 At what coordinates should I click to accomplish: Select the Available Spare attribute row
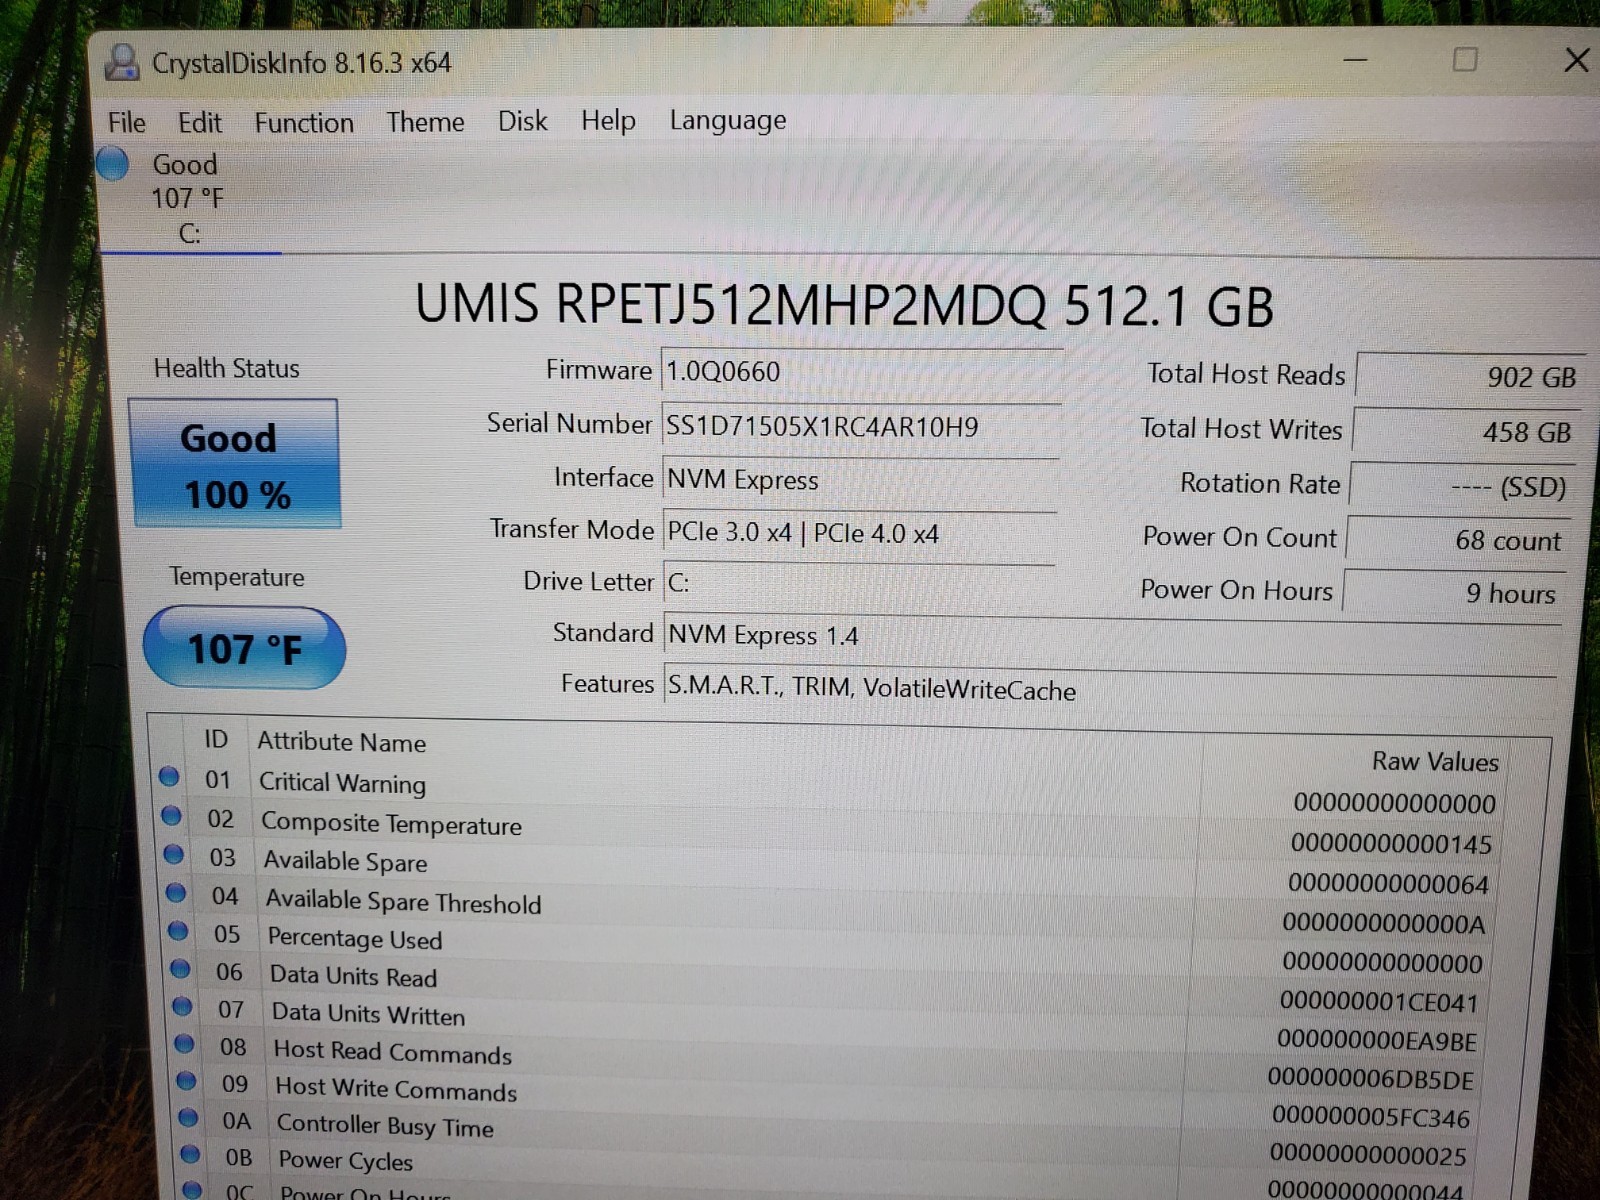pos(830,869)
